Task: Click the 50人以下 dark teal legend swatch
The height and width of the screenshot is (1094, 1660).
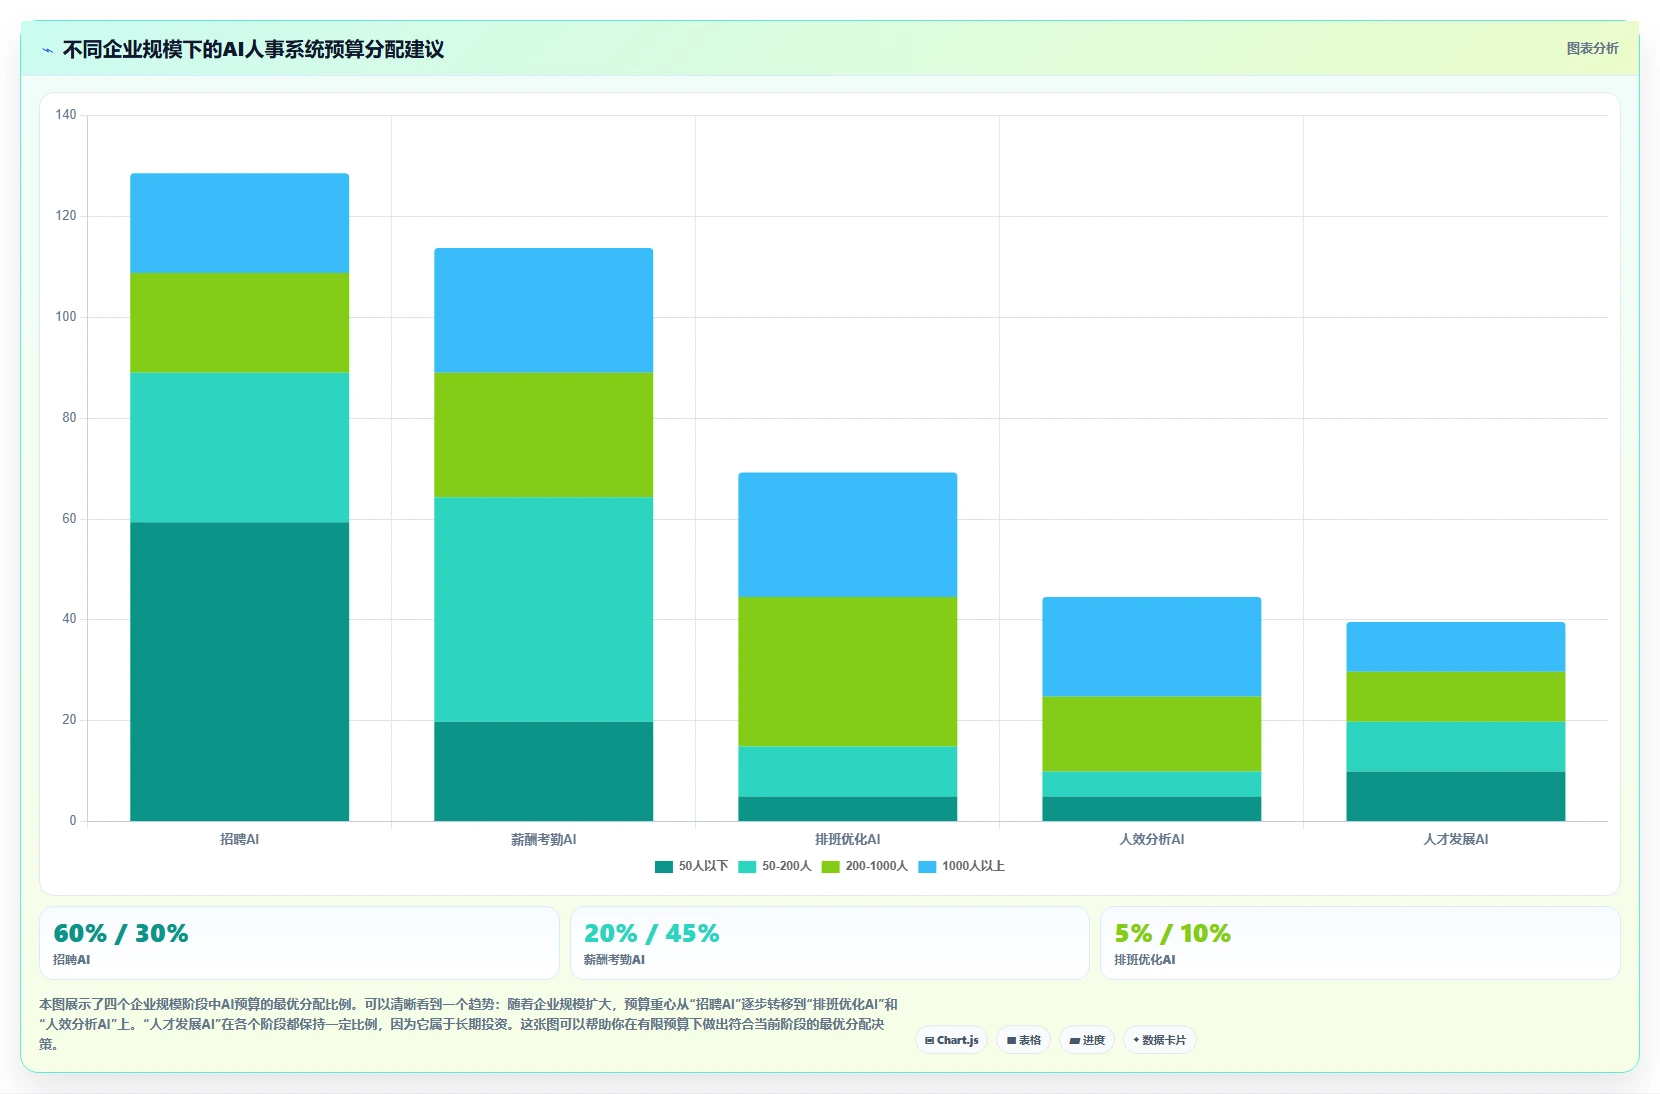Action: point(664,867)
